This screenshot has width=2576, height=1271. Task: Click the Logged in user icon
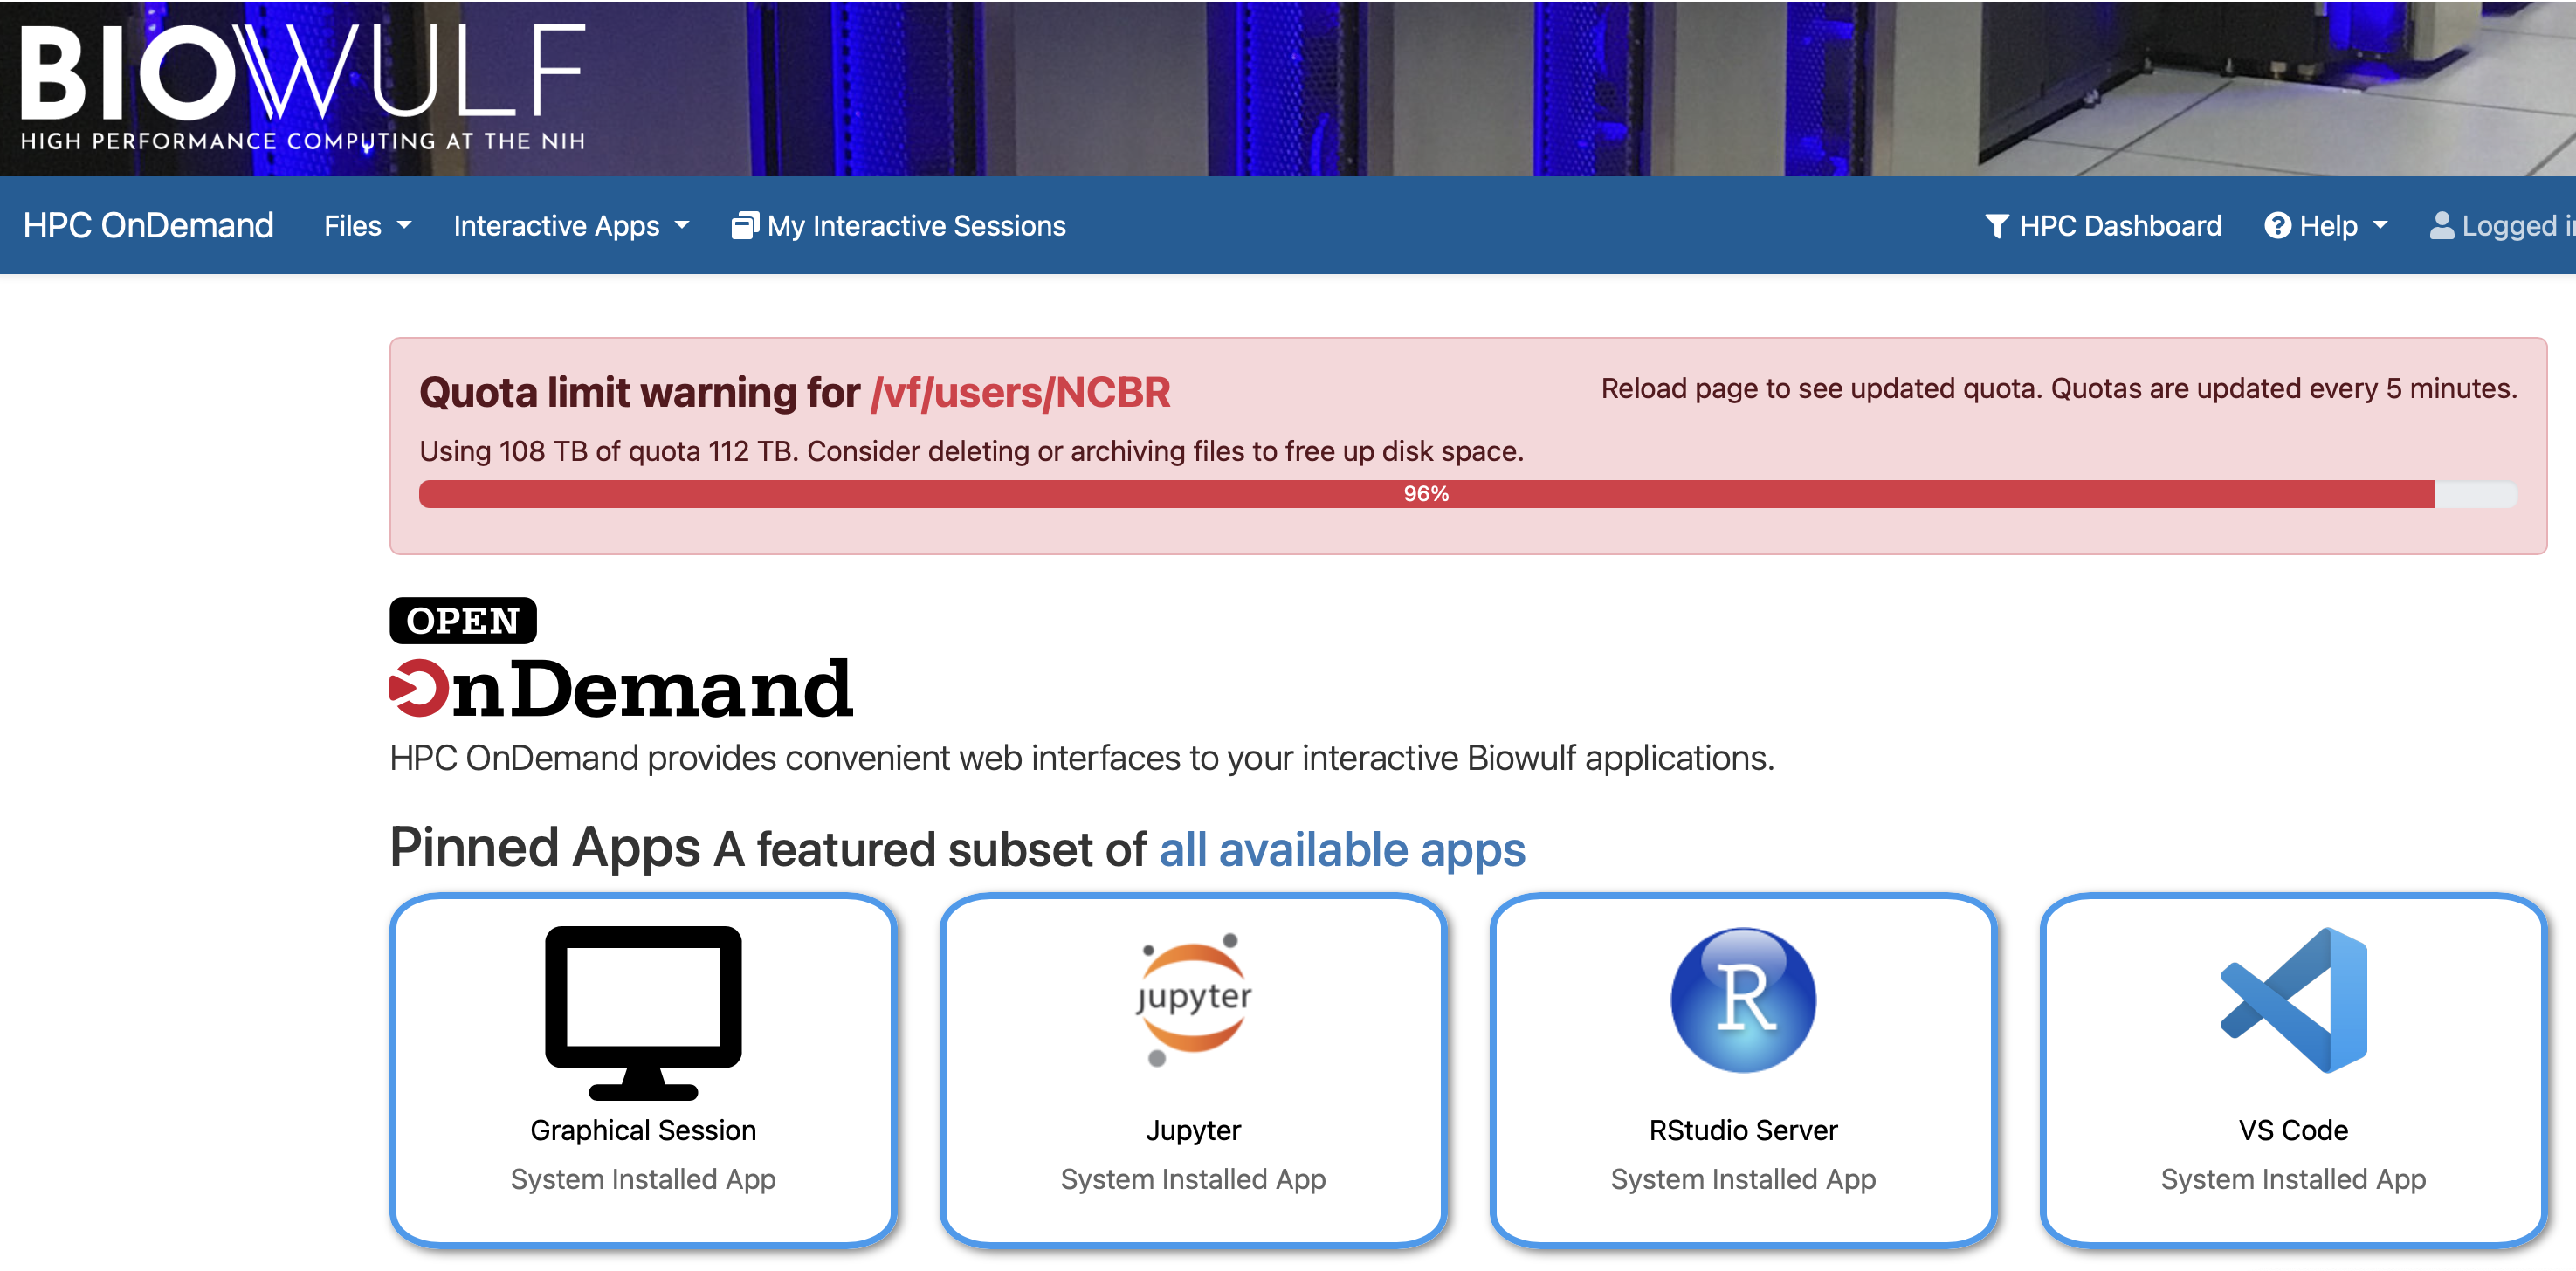coord(2442,226)
